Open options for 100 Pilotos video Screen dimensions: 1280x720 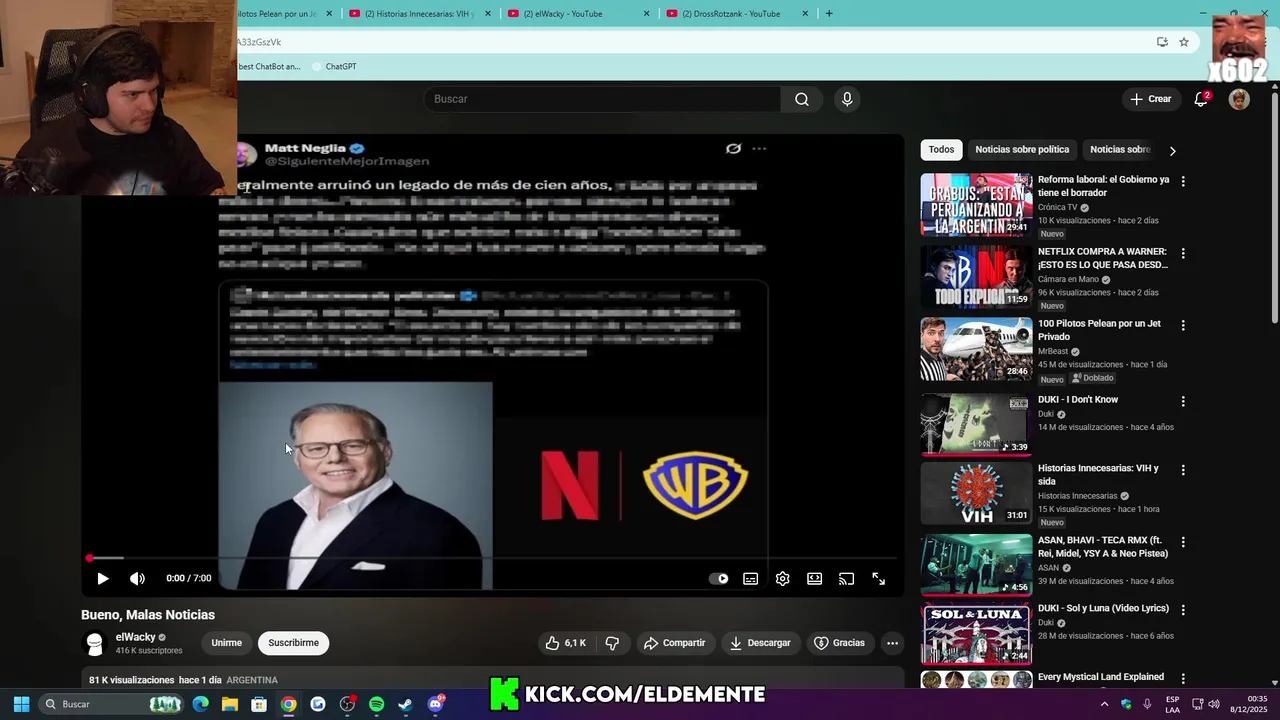pyautogui.click(x=1183, y=326)
